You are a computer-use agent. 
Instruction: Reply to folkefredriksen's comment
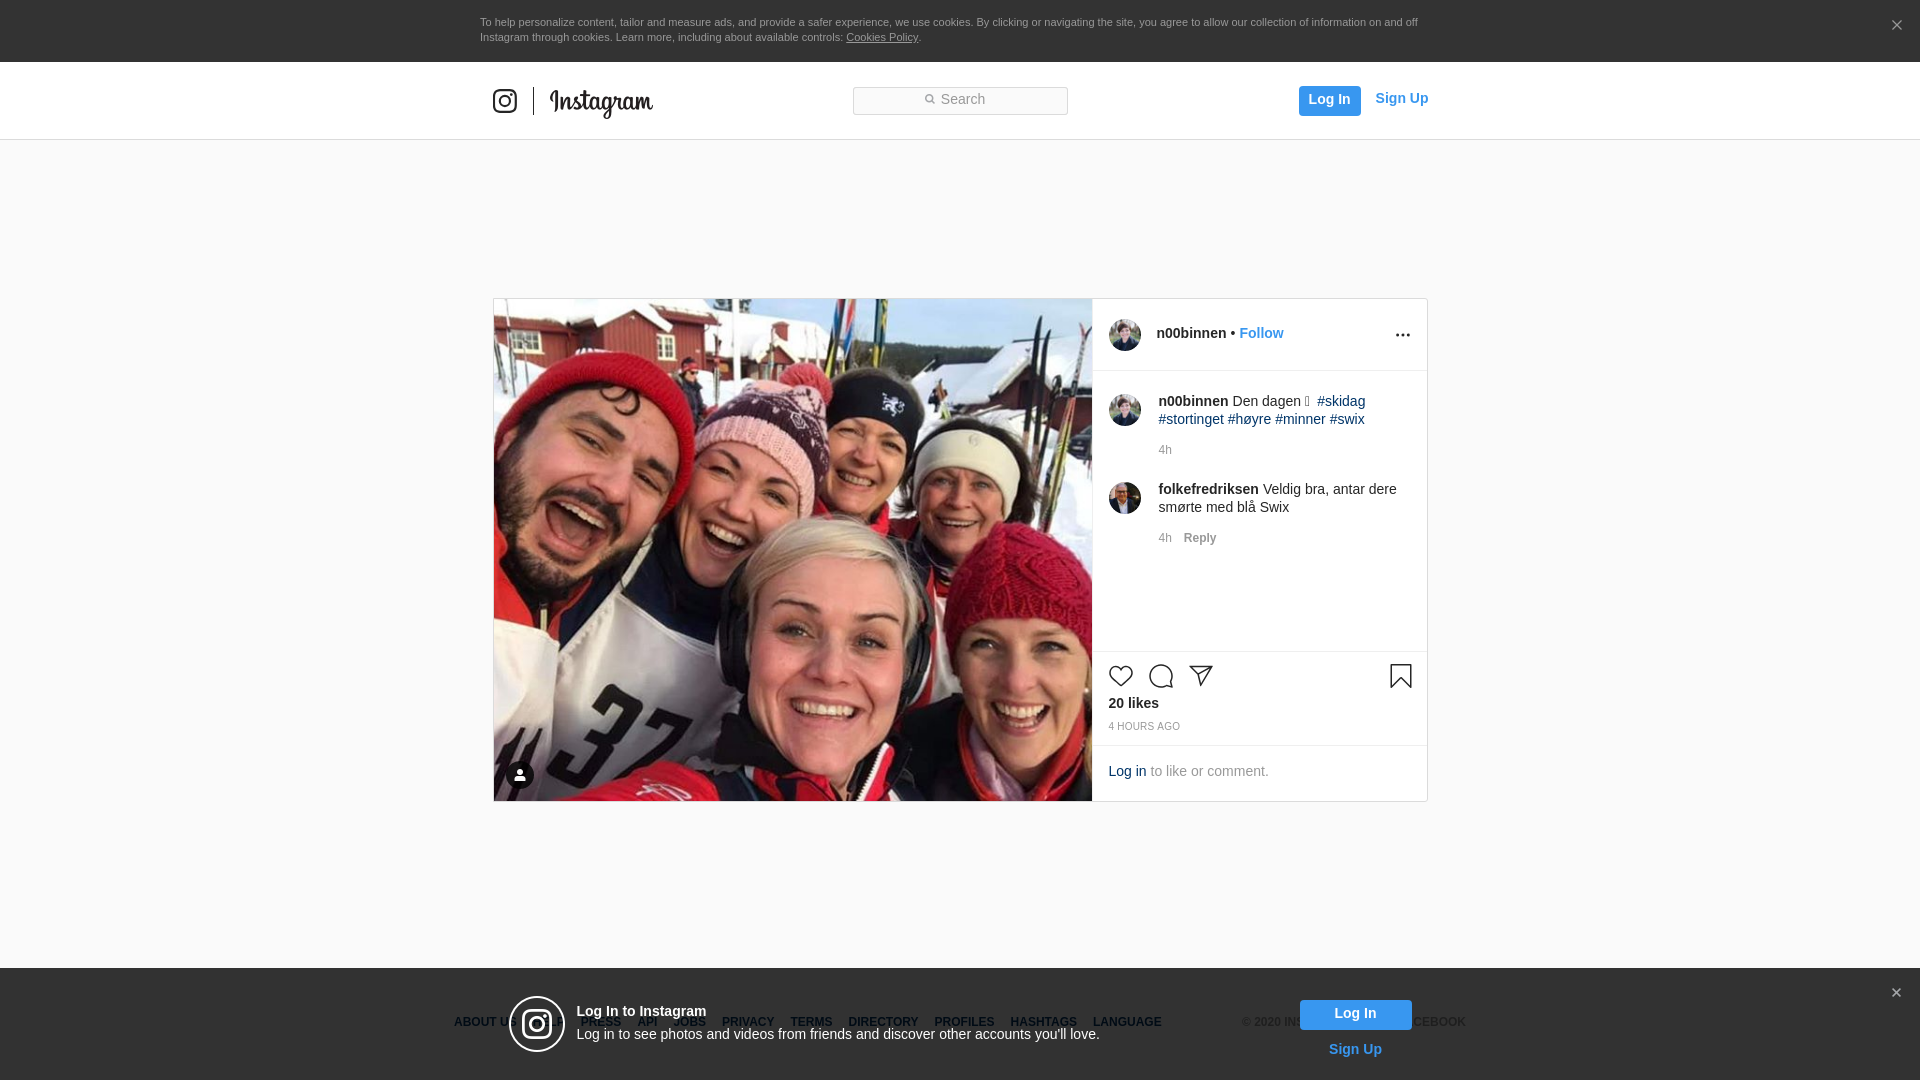pyautogui.click(x=1199, y=538)
